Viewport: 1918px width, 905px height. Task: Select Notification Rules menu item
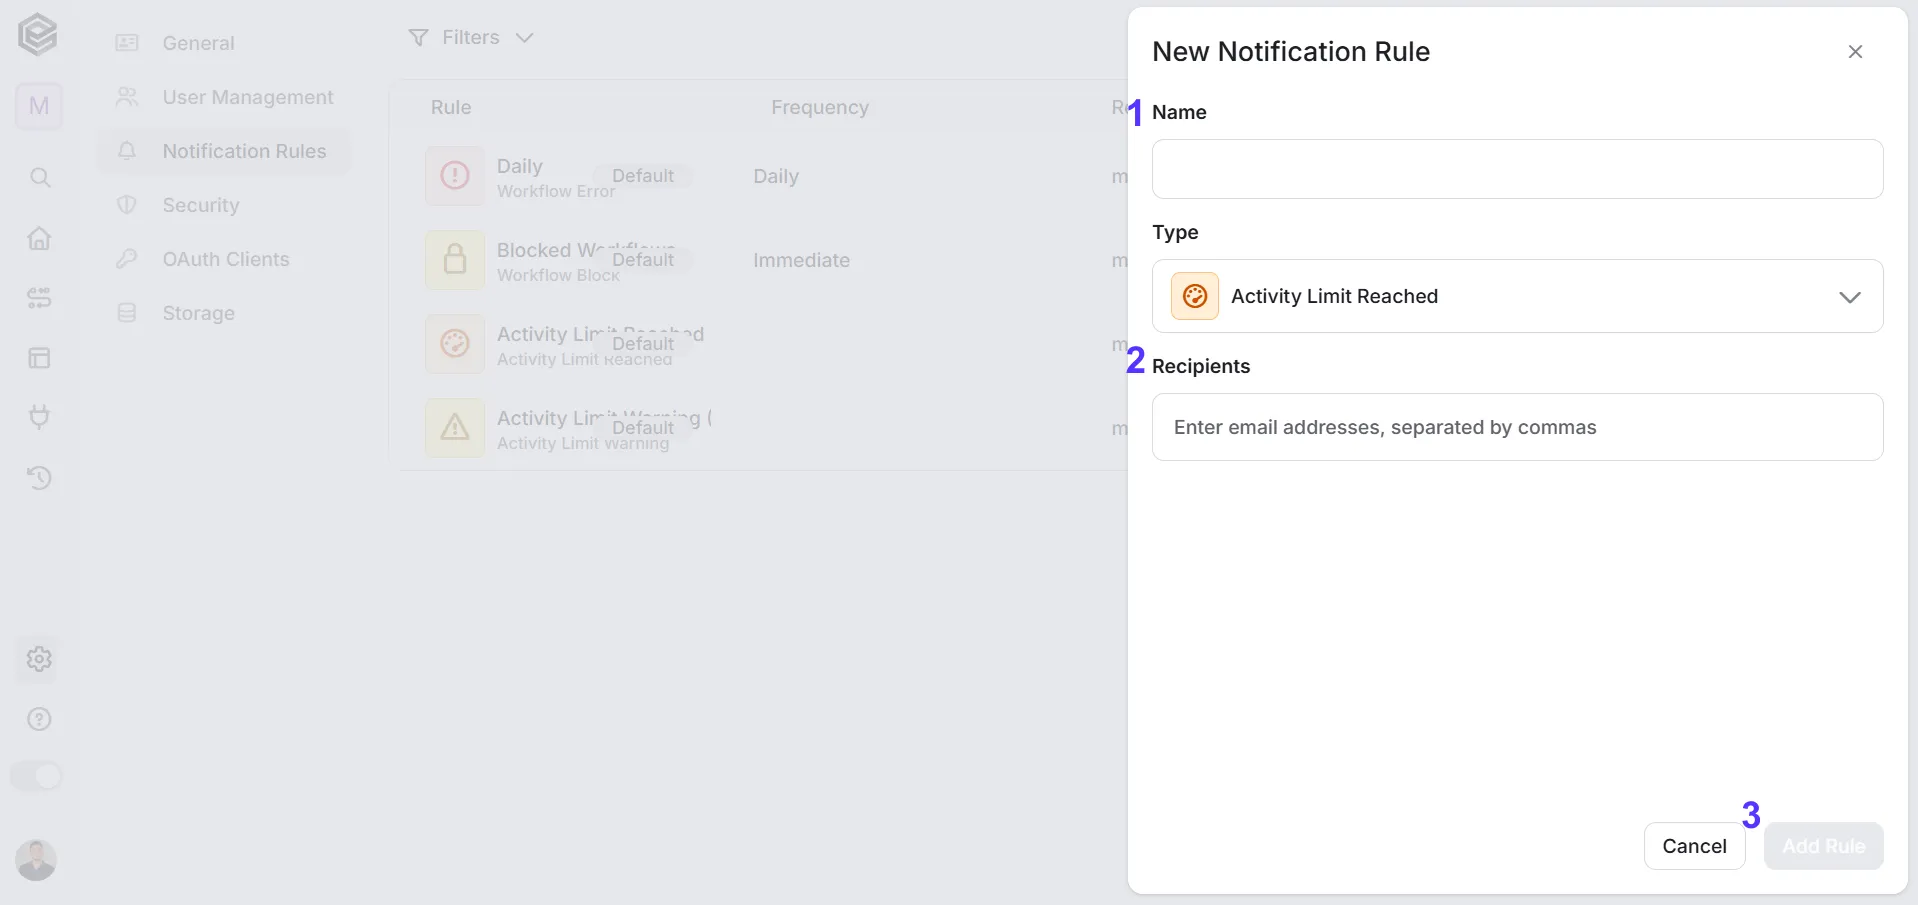(224, 151)
